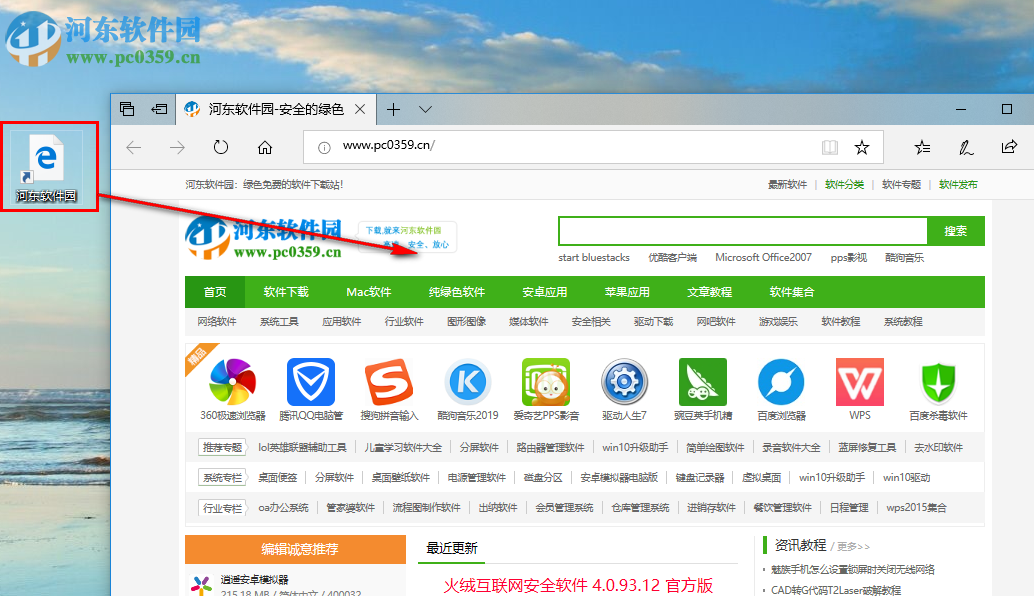
Task: Open the tab preview dropdown chevron
Action: pos(425,109)
